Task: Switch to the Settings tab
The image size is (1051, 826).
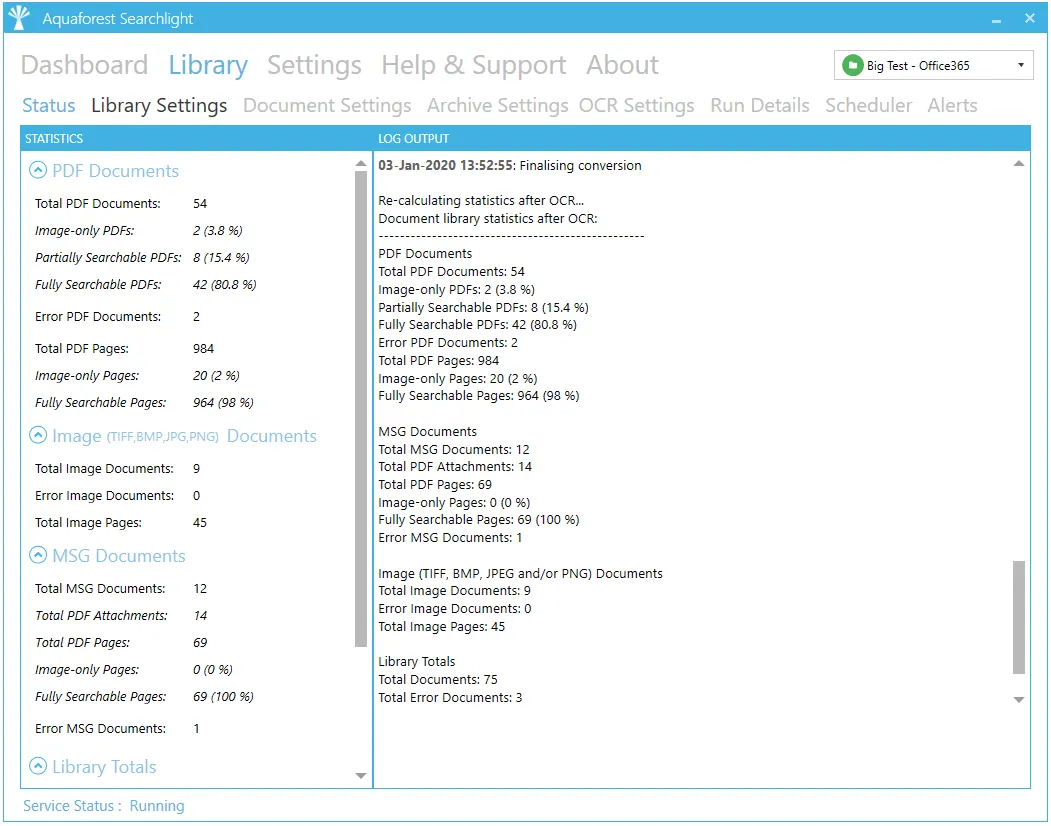Action: coord(314,66)
